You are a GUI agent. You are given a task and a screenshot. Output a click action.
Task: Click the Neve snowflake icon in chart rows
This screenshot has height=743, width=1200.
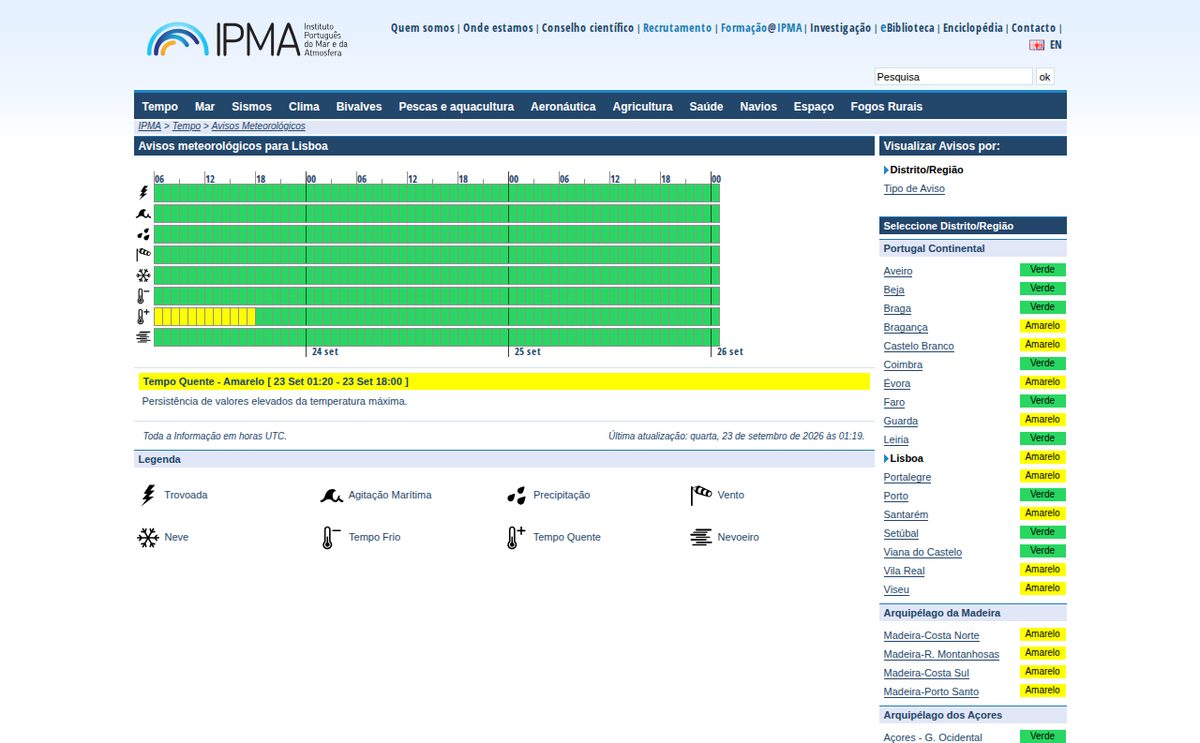pos(144,275)
